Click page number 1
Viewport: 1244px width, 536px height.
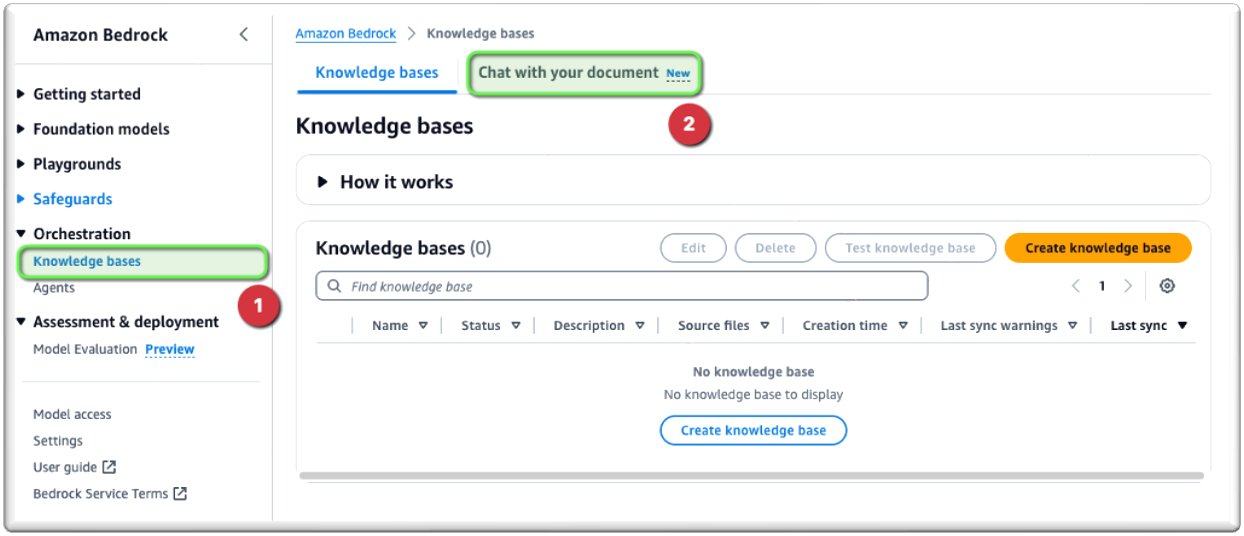coord(1102,286)
